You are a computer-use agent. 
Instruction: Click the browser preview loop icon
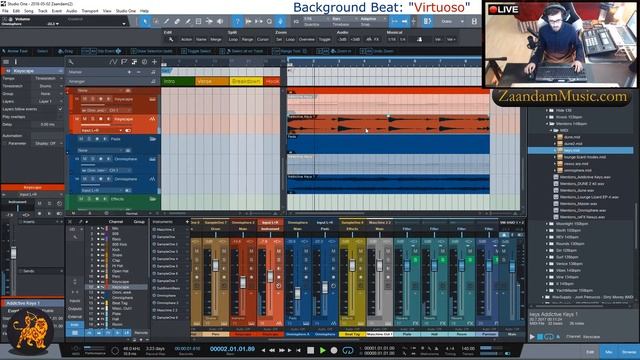549,337
